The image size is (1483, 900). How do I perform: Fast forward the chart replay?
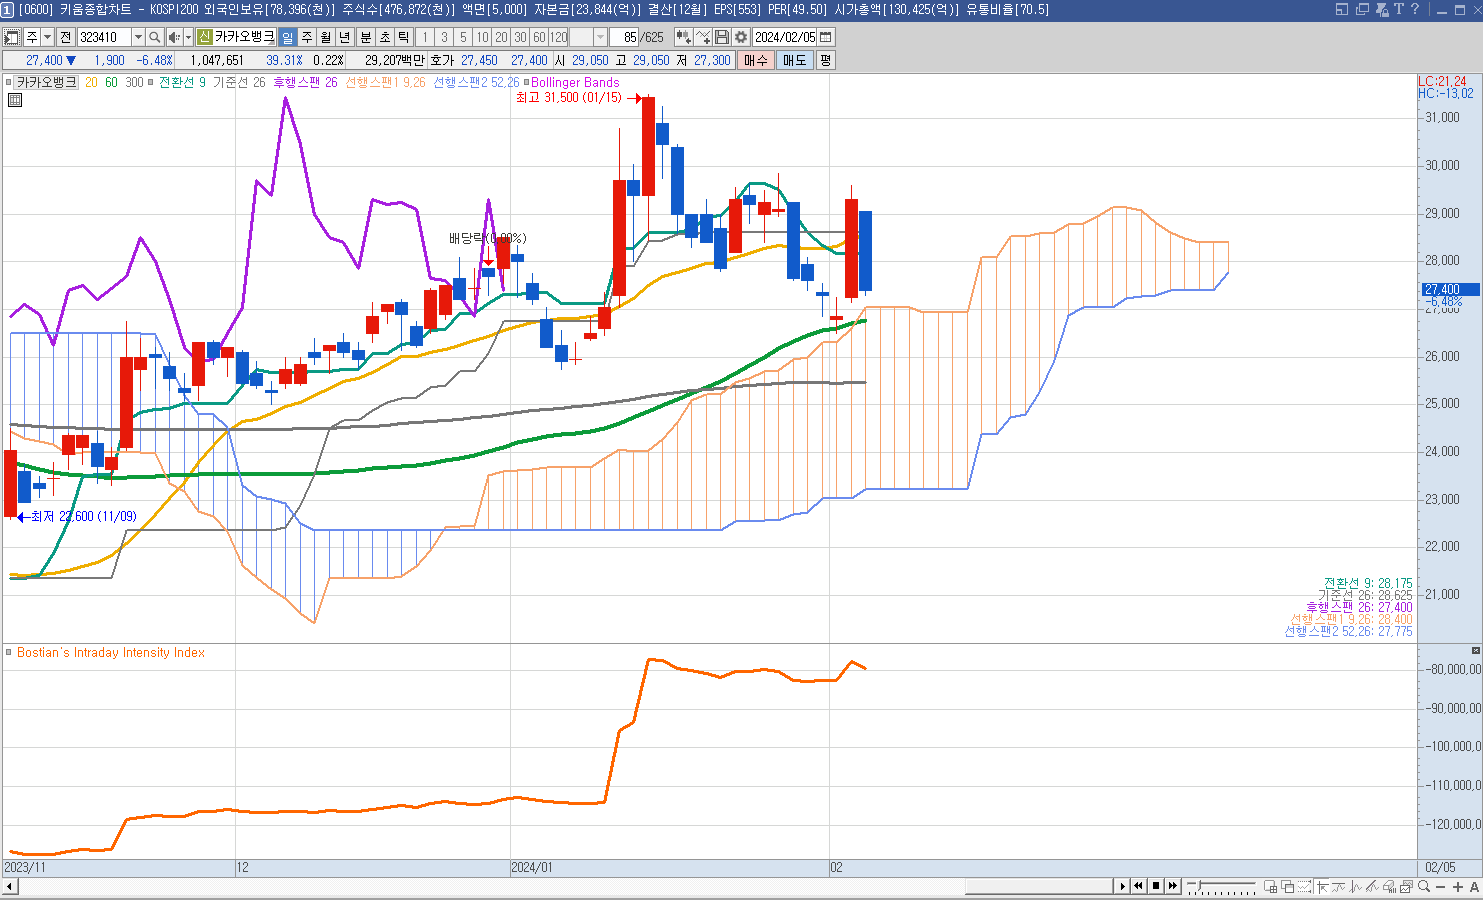click(1173, 886)
